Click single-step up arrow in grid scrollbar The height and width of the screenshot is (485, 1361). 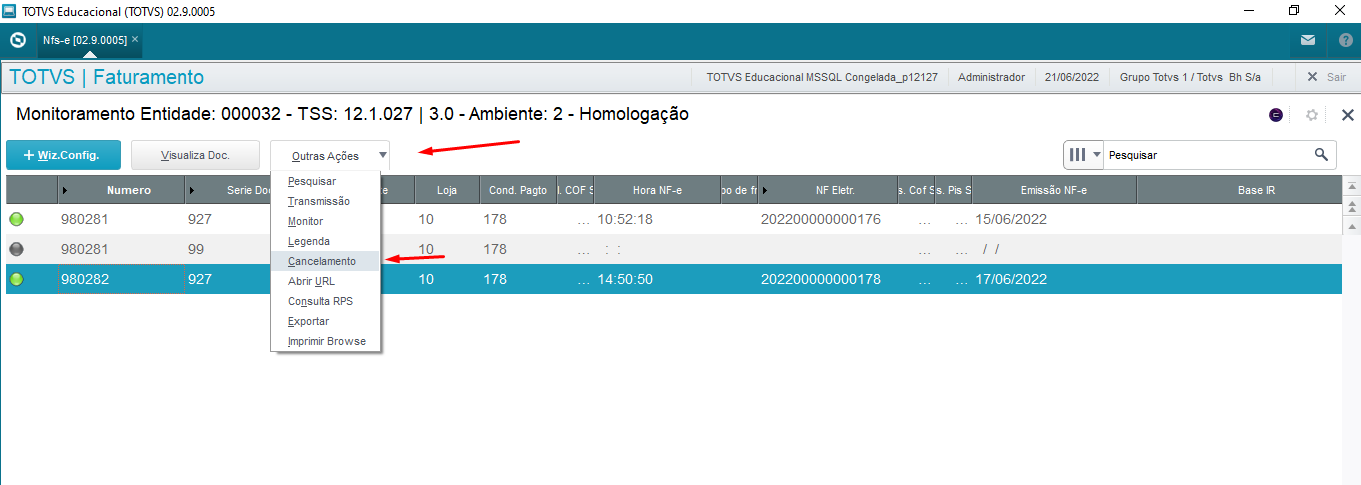coord(1351,225)
